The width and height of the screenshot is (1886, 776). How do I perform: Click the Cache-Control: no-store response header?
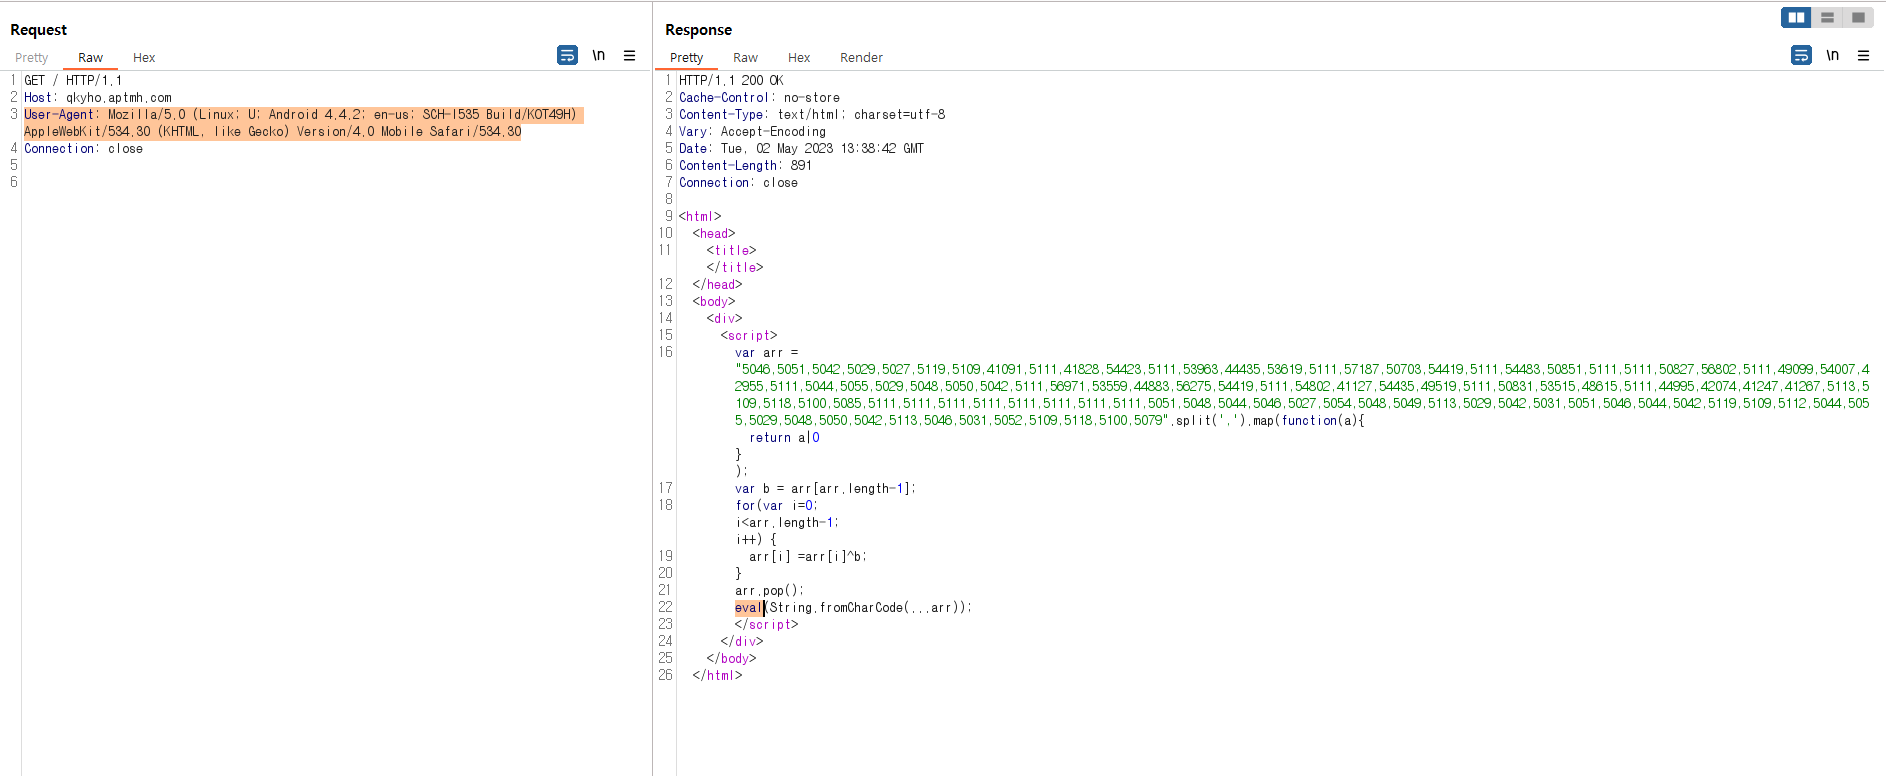(x=759, y=98)
